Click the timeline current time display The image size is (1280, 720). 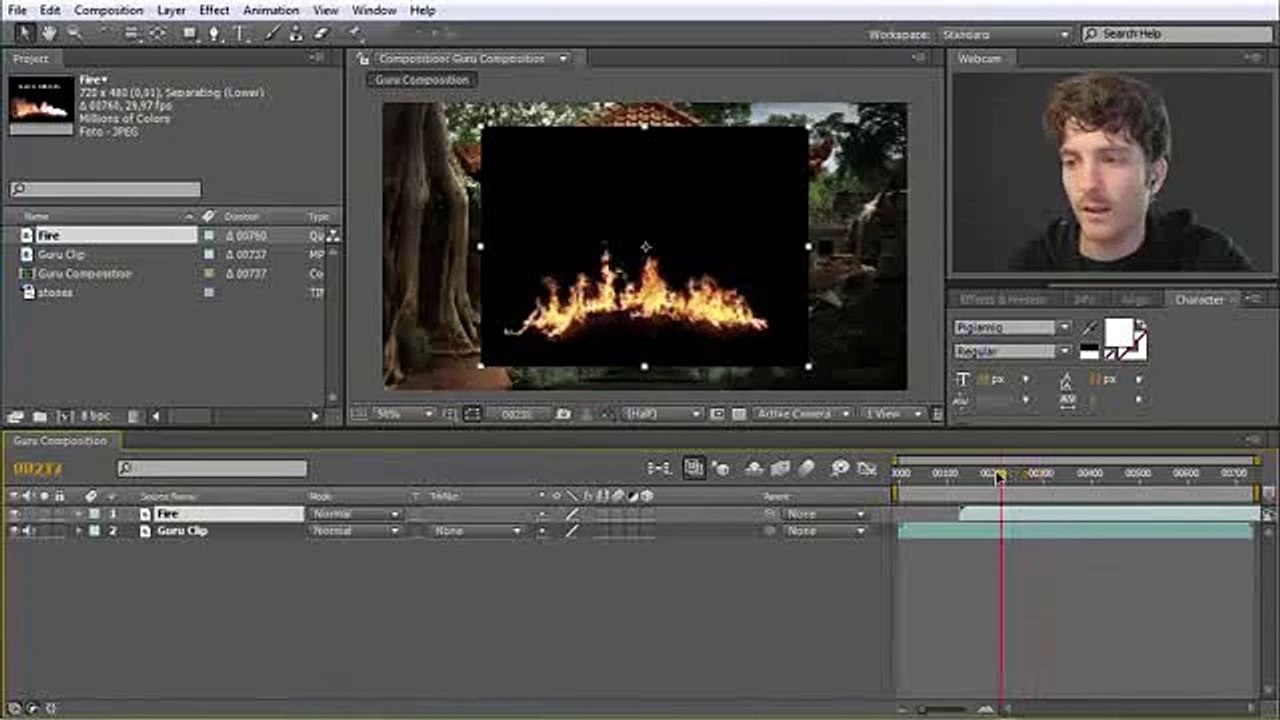(x=38, y=469)
